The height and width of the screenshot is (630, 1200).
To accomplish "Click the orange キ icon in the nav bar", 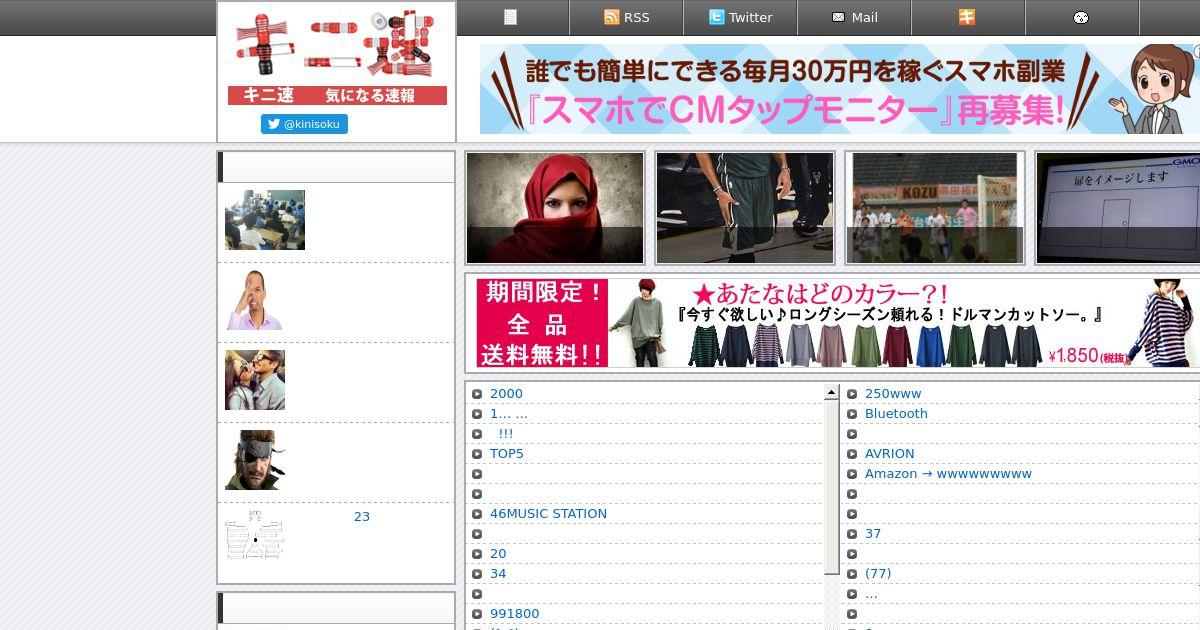I will pos(967,17).
